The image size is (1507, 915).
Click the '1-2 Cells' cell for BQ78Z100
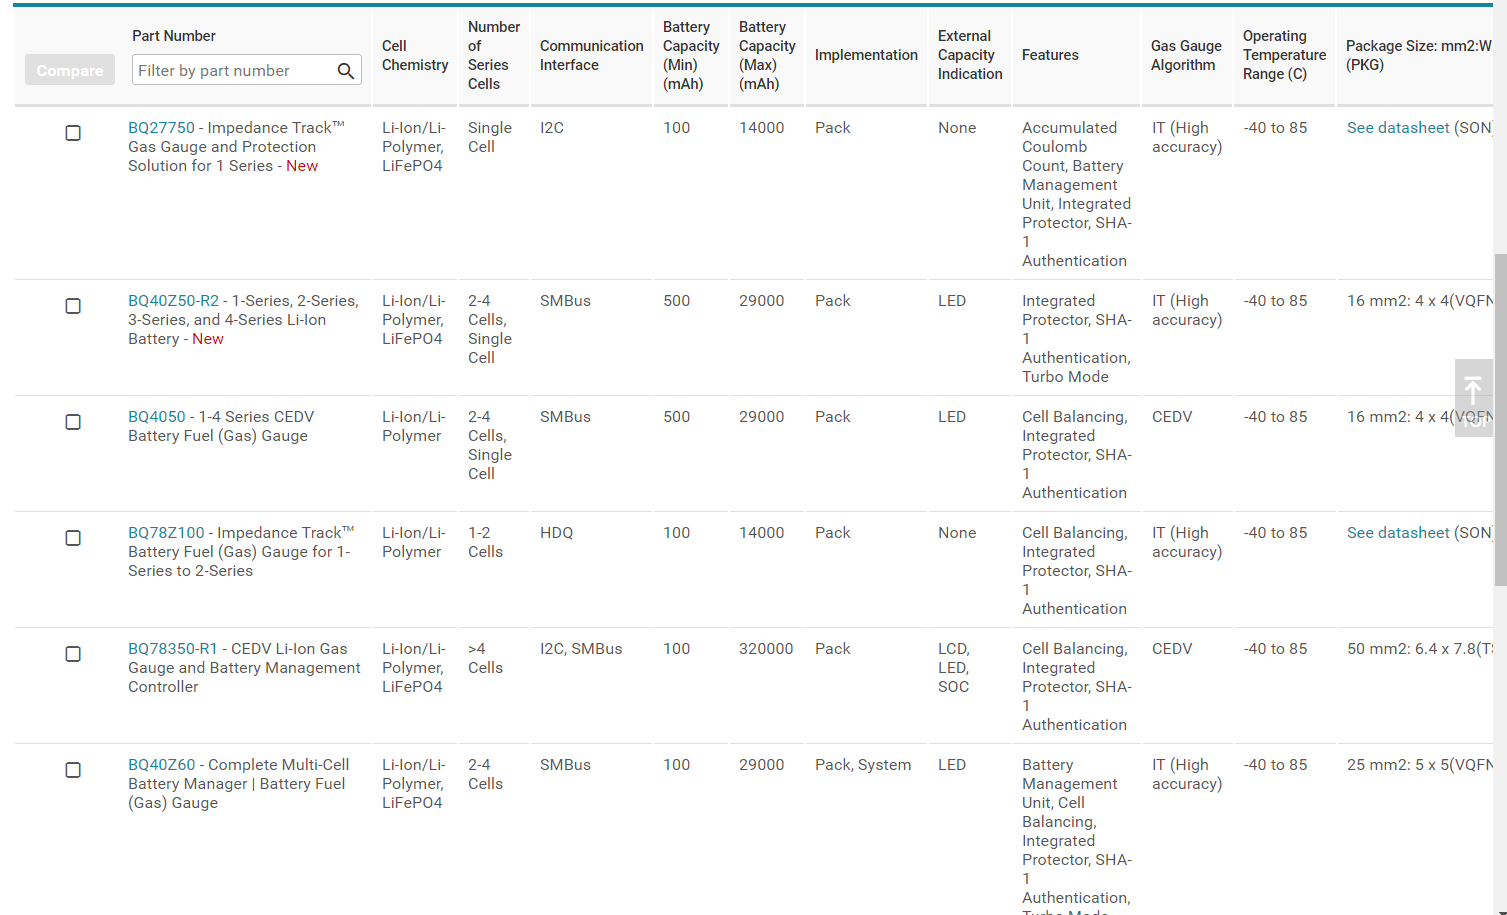tap(485, 542)
